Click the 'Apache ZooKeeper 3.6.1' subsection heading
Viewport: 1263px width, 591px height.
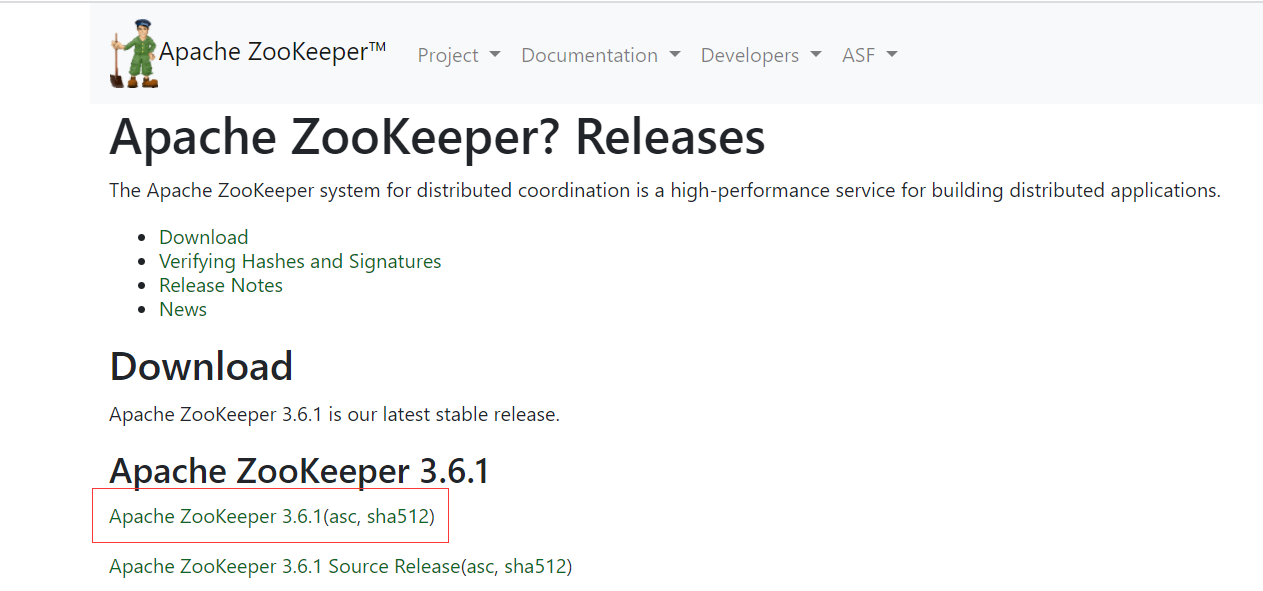point(299,470)
